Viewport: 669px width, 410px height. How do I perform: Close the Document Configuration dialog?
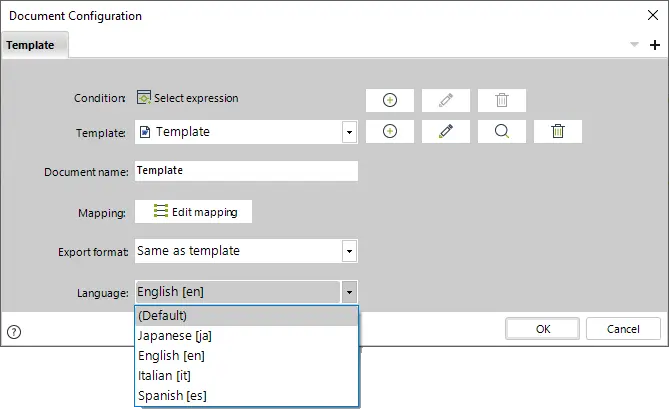click(653, 15)
